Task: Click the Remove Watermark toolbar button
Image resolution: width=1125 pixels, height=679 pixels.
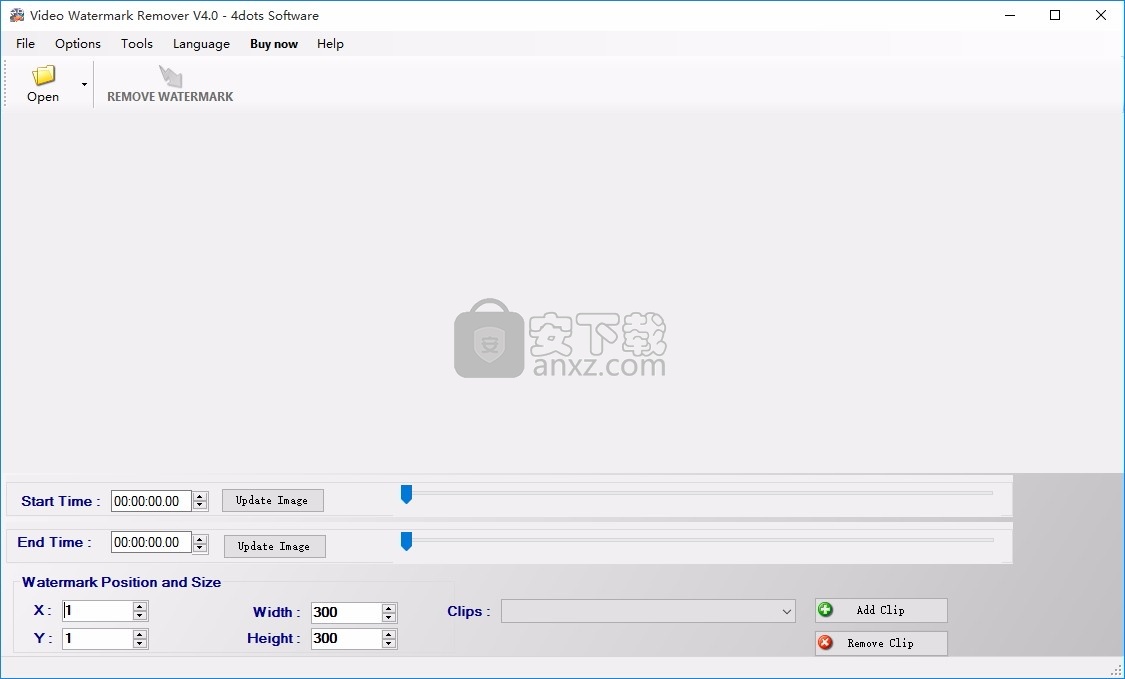Action: tap(170, 85)
